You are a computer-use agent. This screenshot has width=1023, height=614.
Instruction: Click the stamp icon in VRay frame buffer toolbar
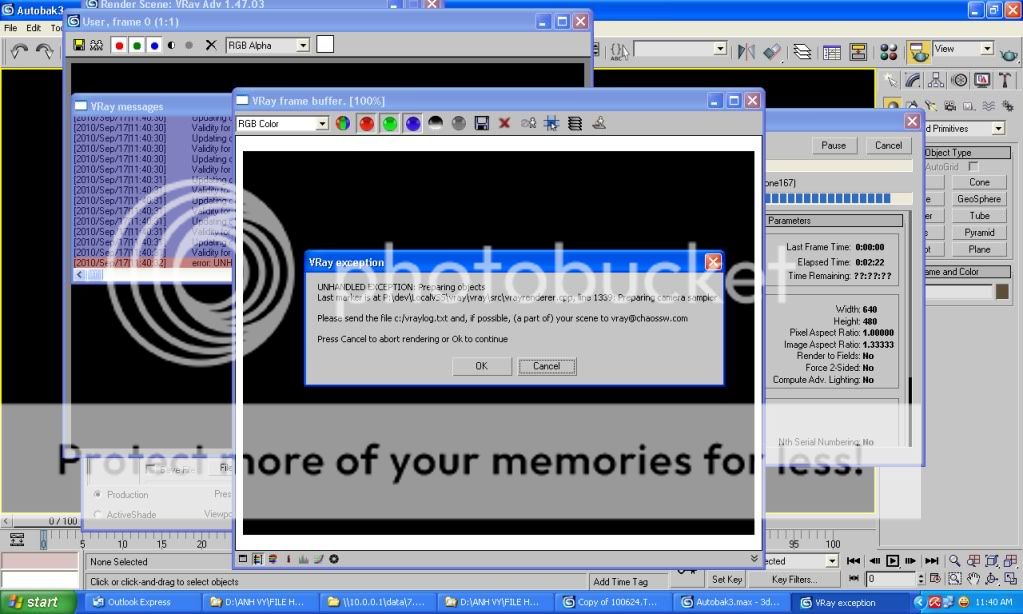tap(598, 123)
